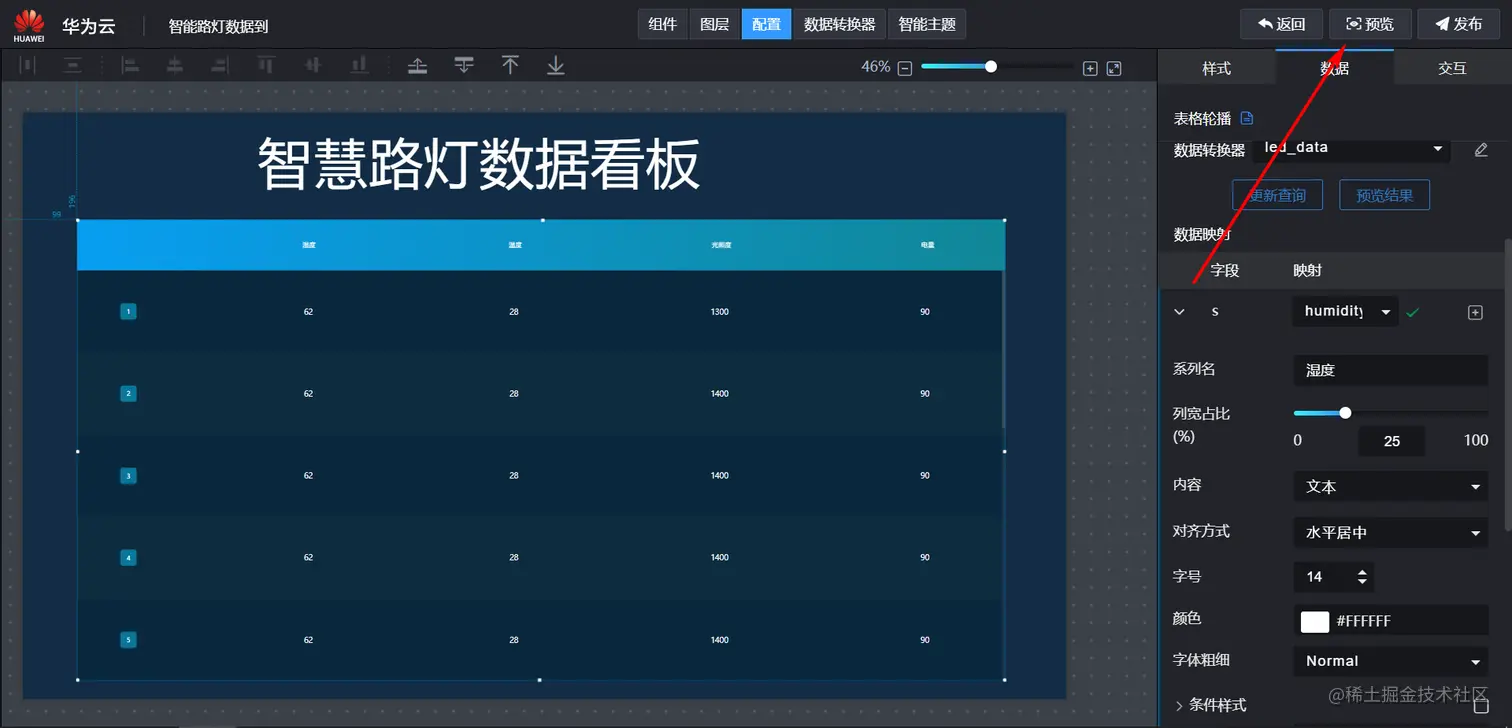The width and height of the screenshot is (1512, 728).
Task: Click the move layer down icon
Action: 464,66
